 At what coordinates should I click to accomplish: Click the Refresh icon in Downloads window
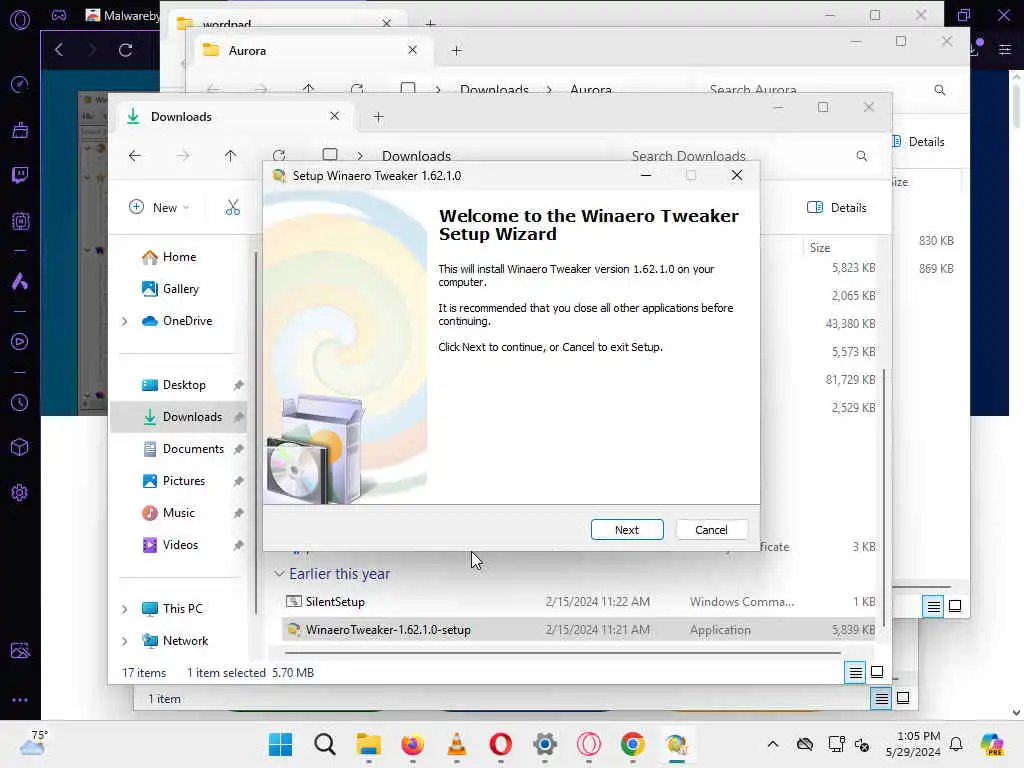[x=279, y=155]
